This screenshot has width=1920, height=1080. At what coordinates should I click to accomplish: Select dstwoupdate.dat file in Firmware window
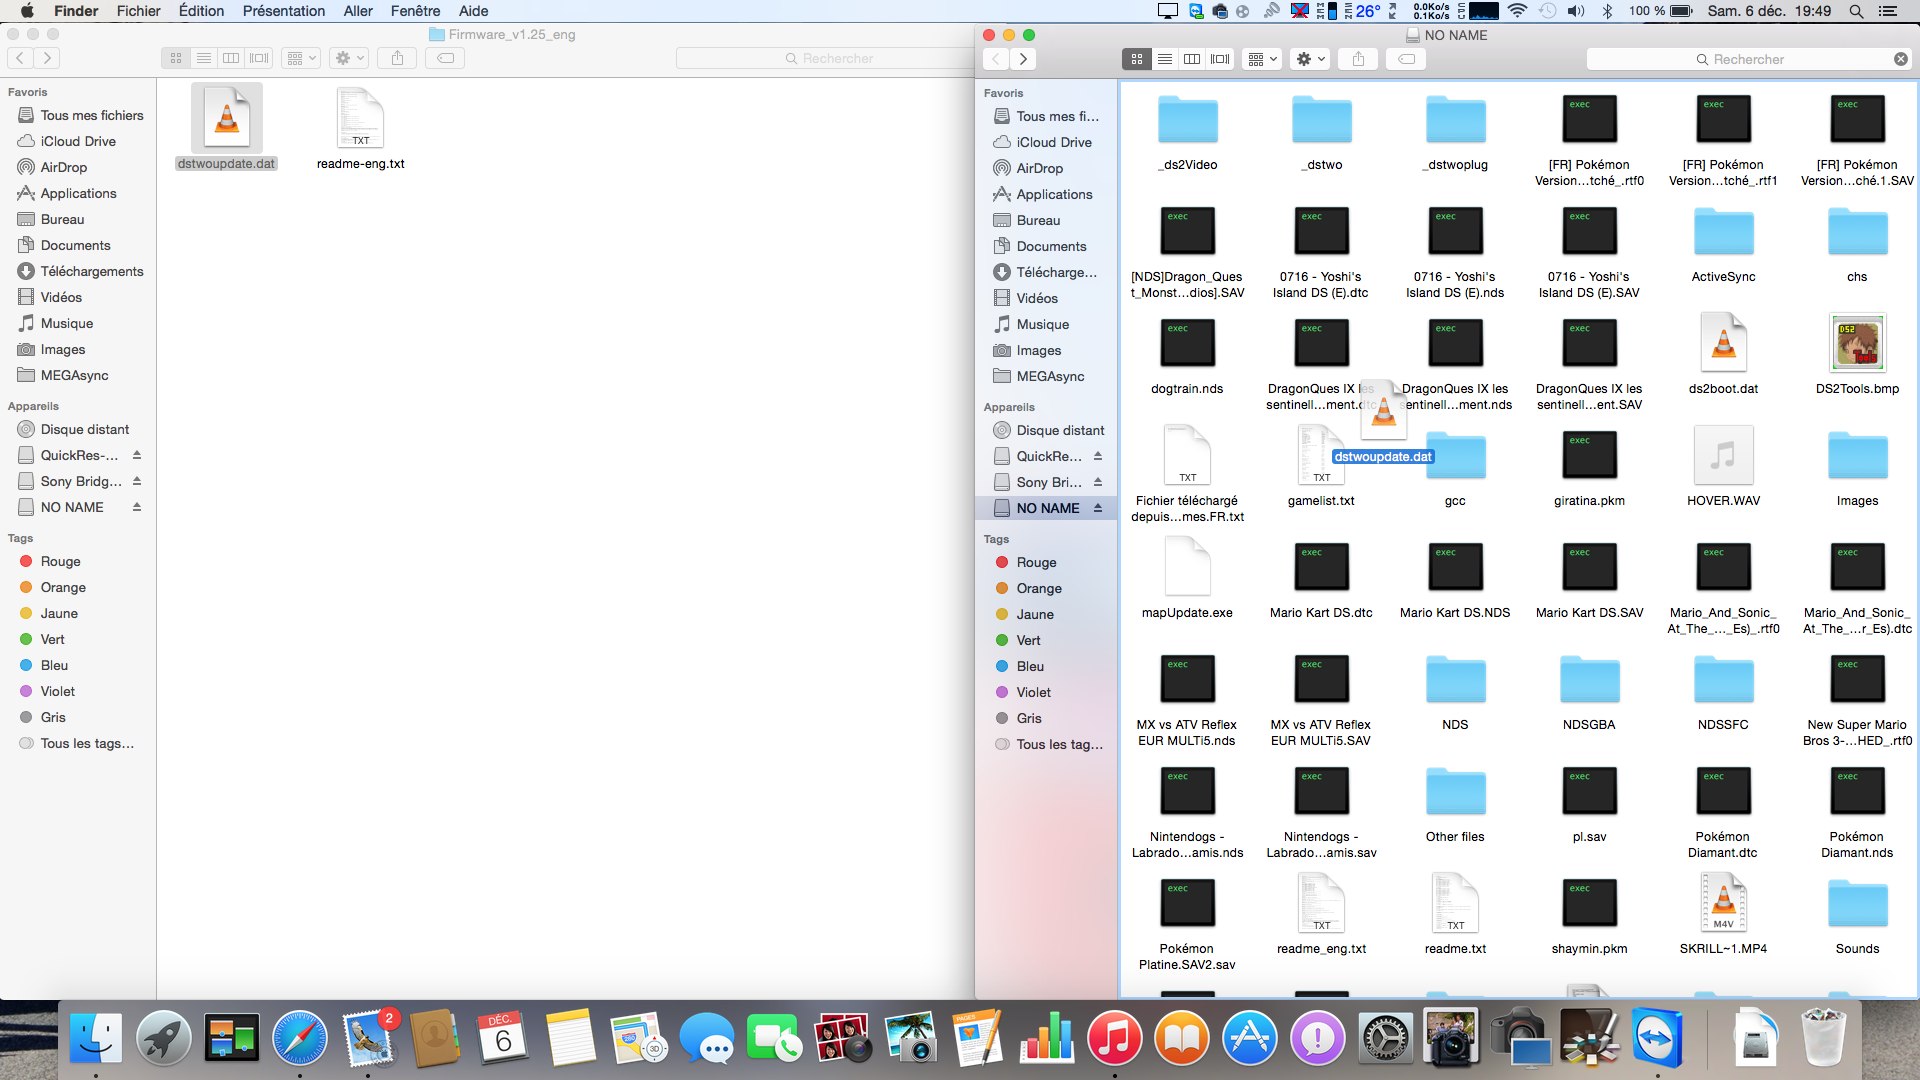click(226, 128)
